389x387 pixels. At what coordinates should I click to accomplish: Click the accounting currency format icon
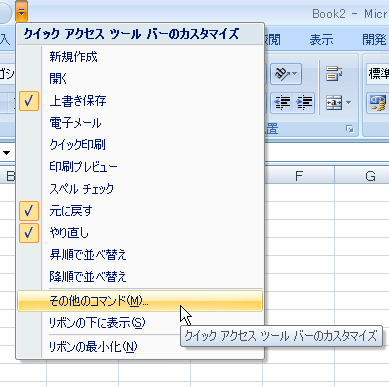[x=378, y=103]
